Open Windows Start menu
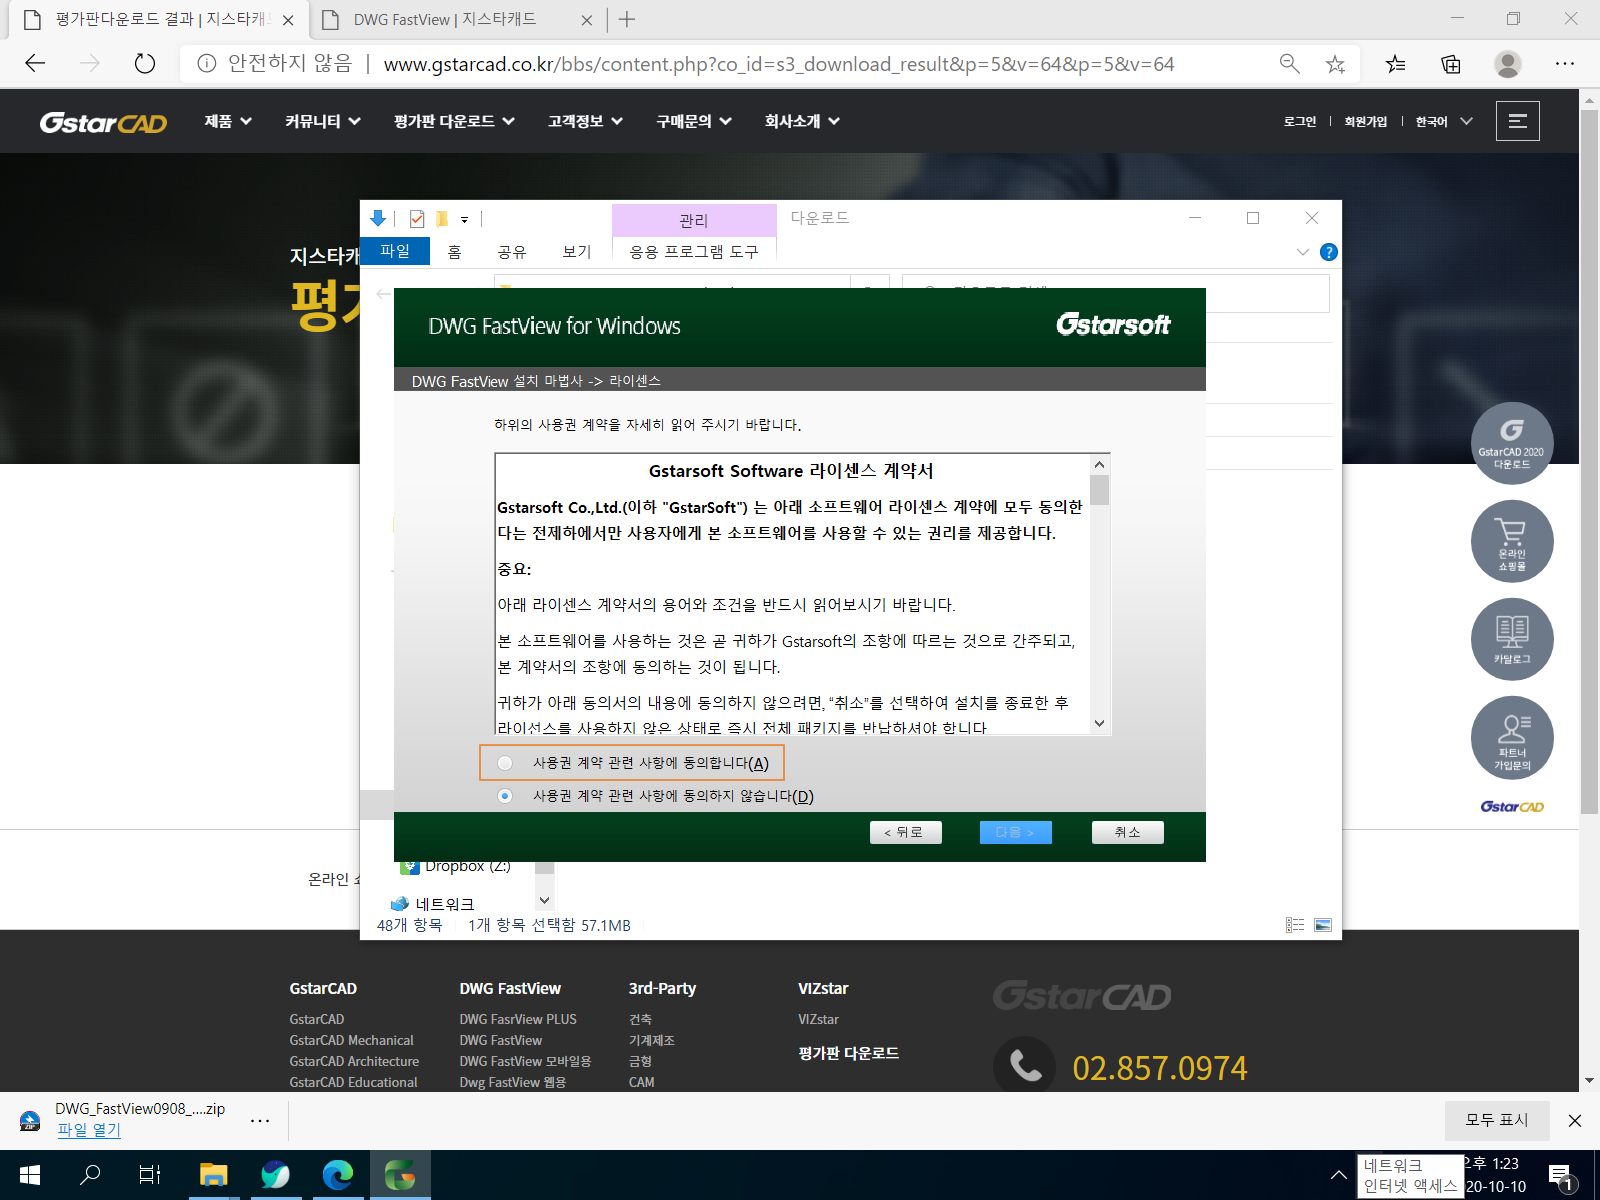This screenshot has width=1600, height=1200. pos(30,1175)
